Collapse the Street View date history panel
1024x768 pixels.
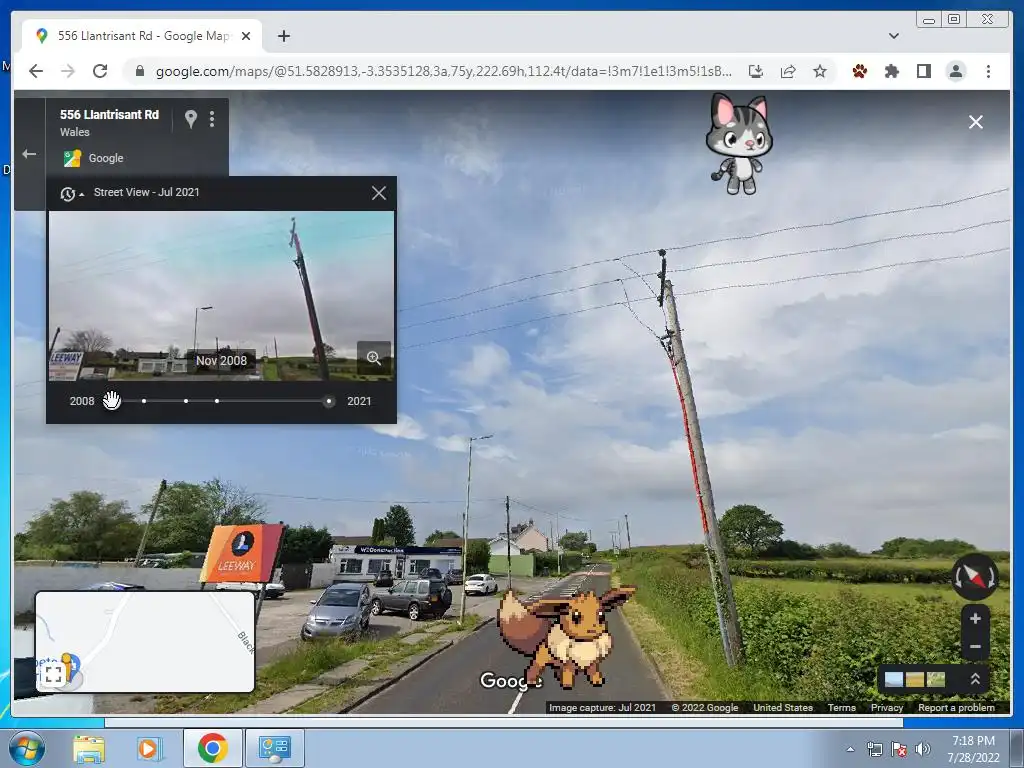pos(71,193)
